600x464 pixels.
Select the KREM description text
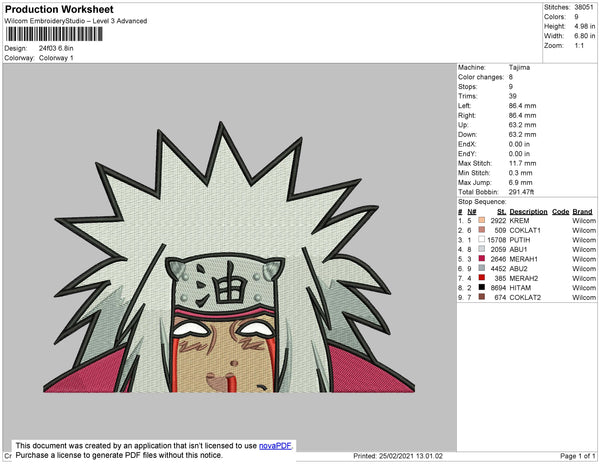519,221
